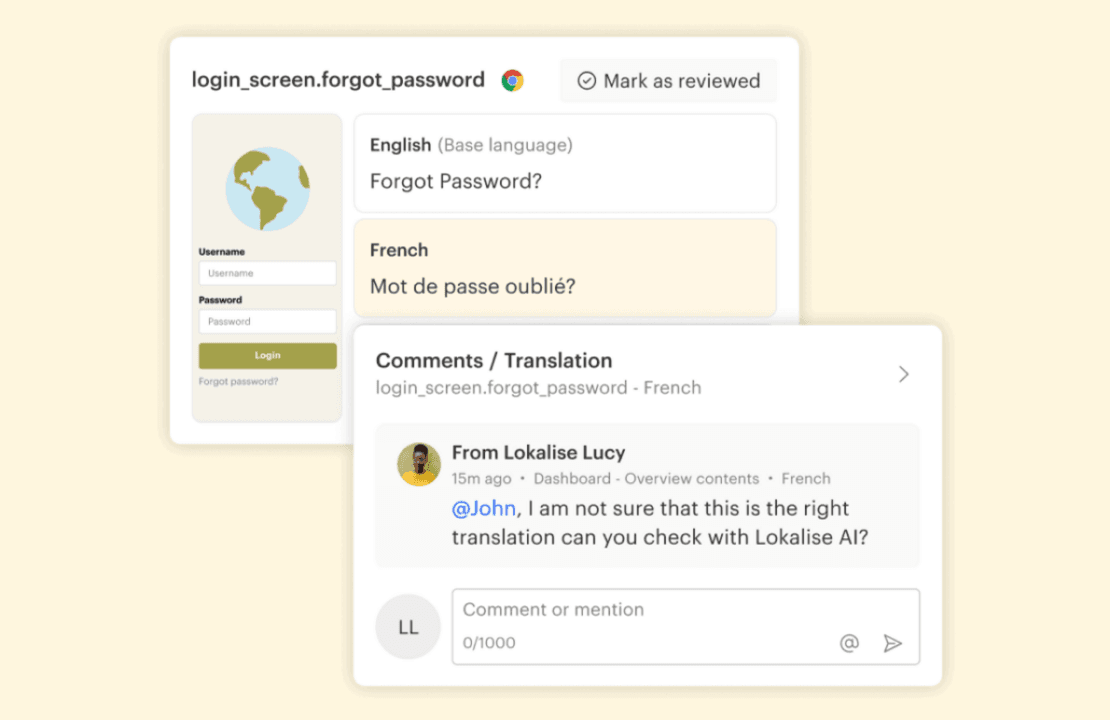Click the @John mention in Lucy's comment
Image resolution: width=1110 pixels, height=720 pixels.
tap(484, 508)
